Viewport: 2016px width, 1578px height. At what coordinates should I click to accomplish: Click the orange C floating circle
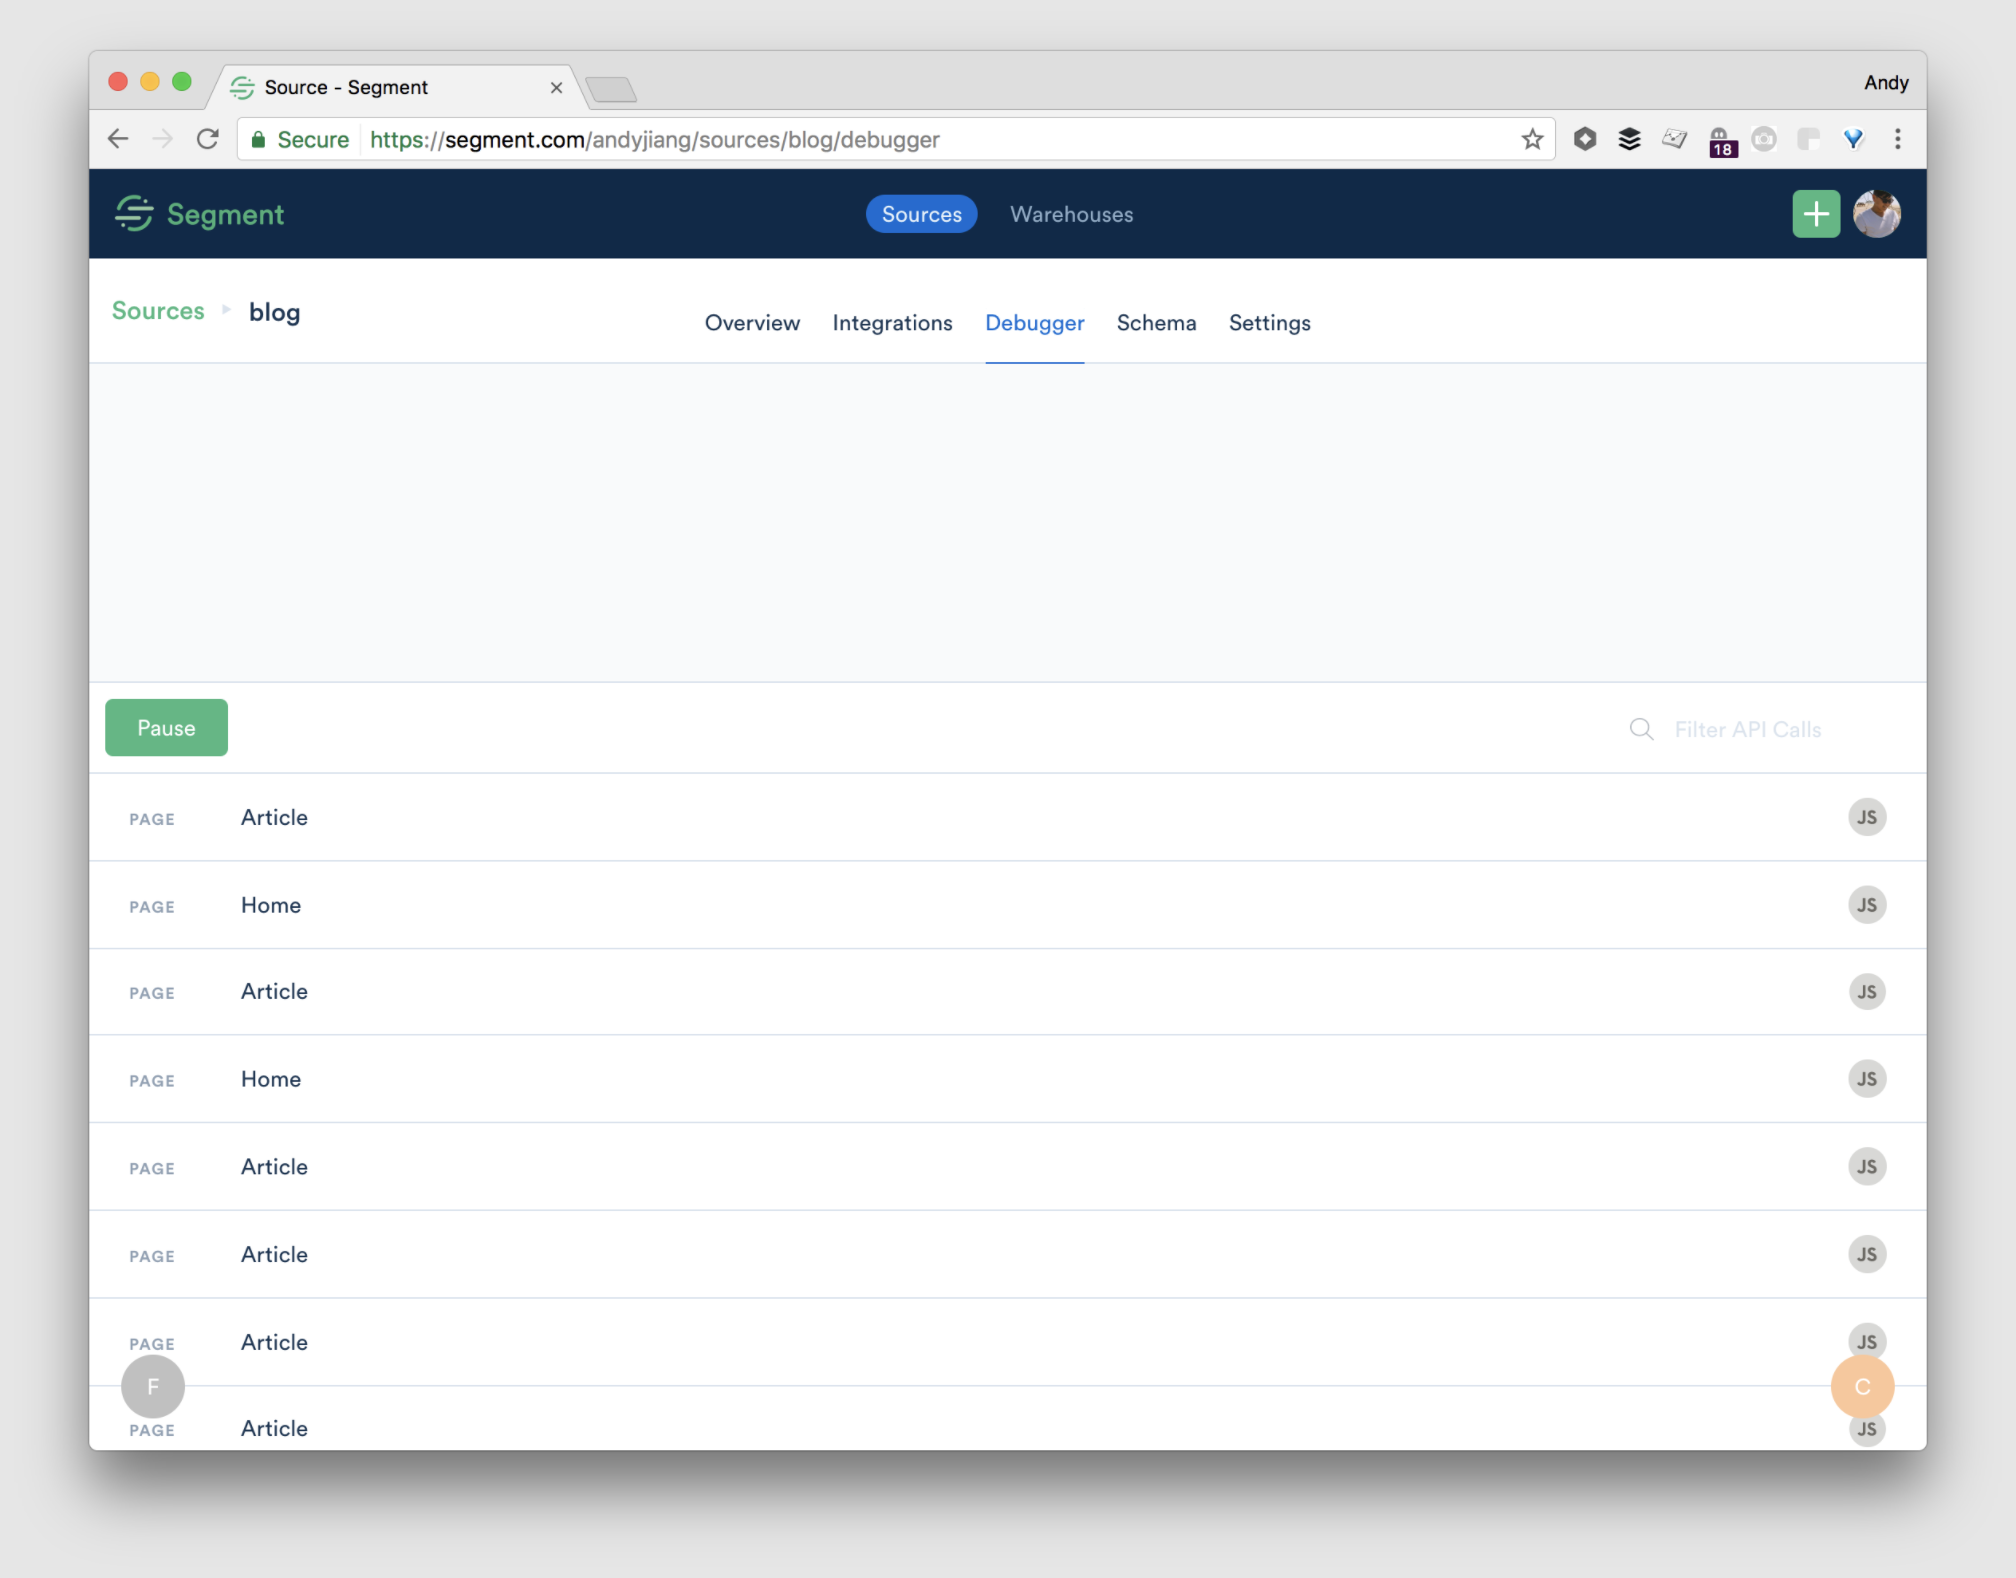pos(1861,1386)
